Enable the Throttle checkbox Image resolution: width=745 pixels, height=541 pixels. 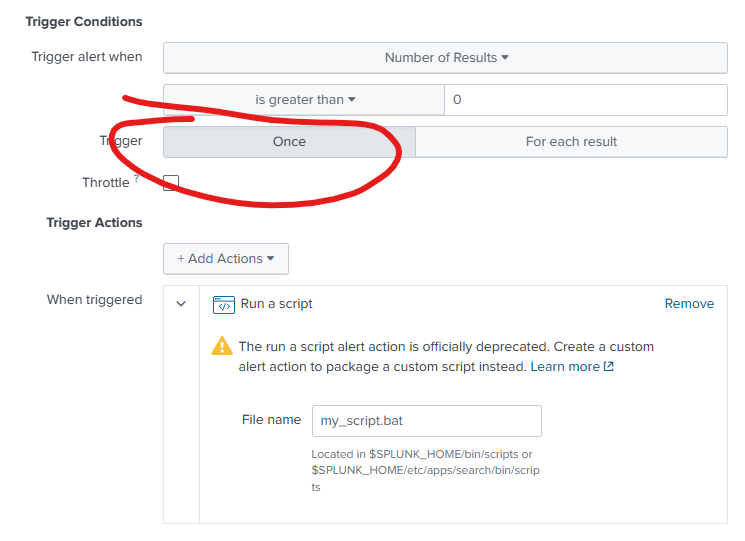[x=171, y=183]
